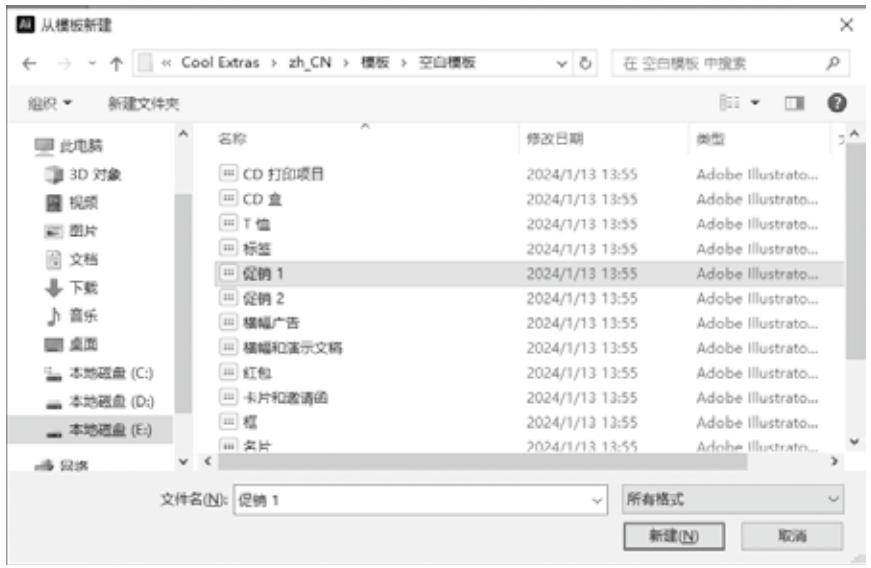Click the search magnifier icon
The height and width of the screenshot is (568, 871).
(x=833, y=63)
